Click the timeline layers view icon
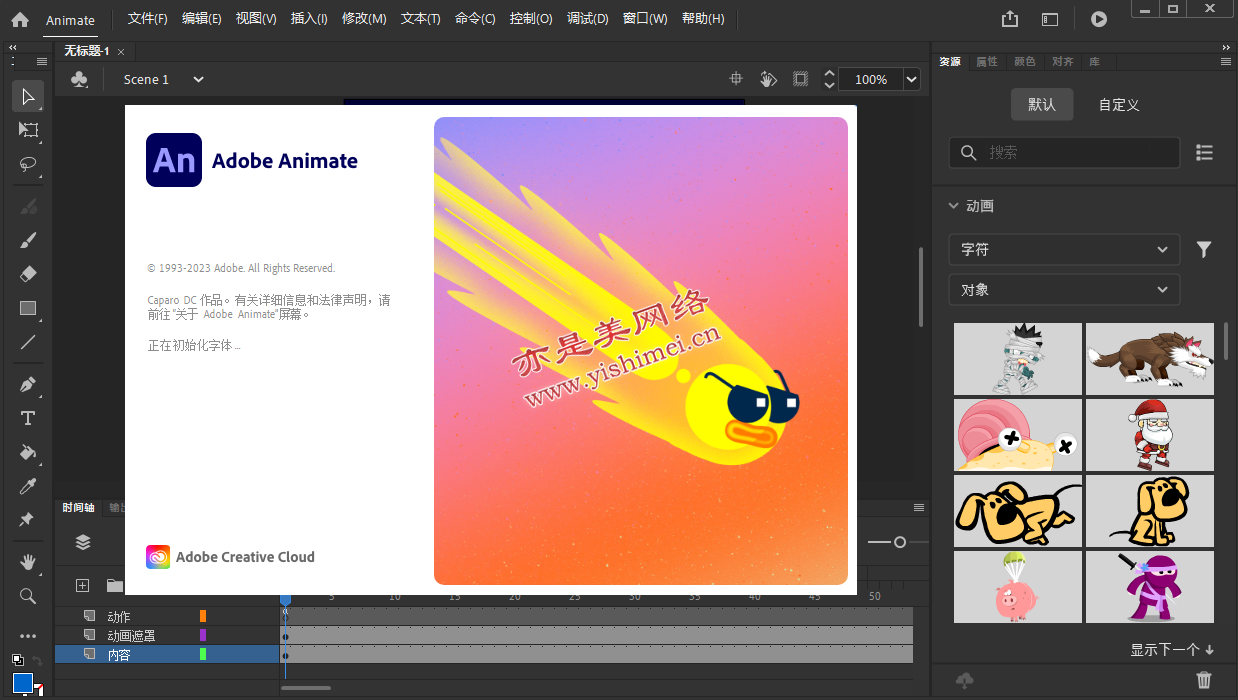 83,542
